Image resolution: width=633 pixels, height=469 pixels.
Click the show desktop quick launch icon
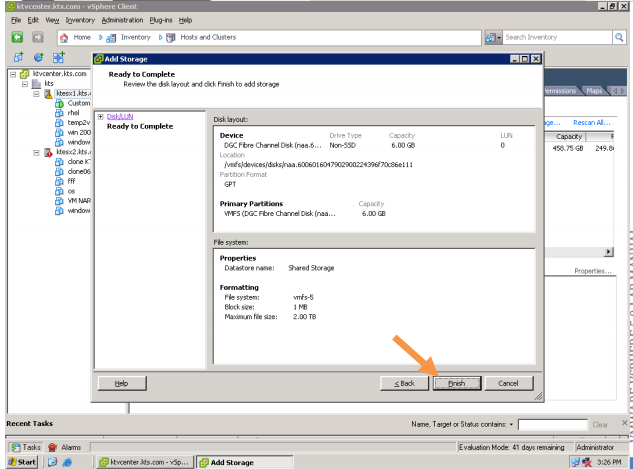tap(53, 462)
